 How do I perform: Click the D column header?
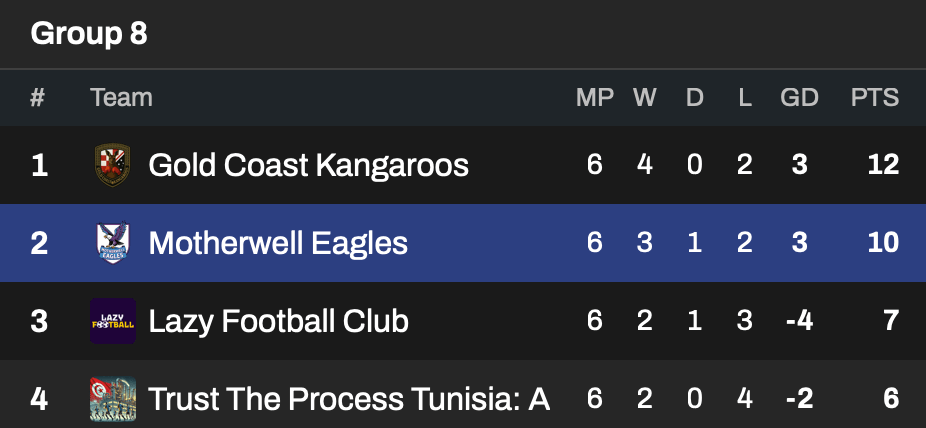coord(694,98)
